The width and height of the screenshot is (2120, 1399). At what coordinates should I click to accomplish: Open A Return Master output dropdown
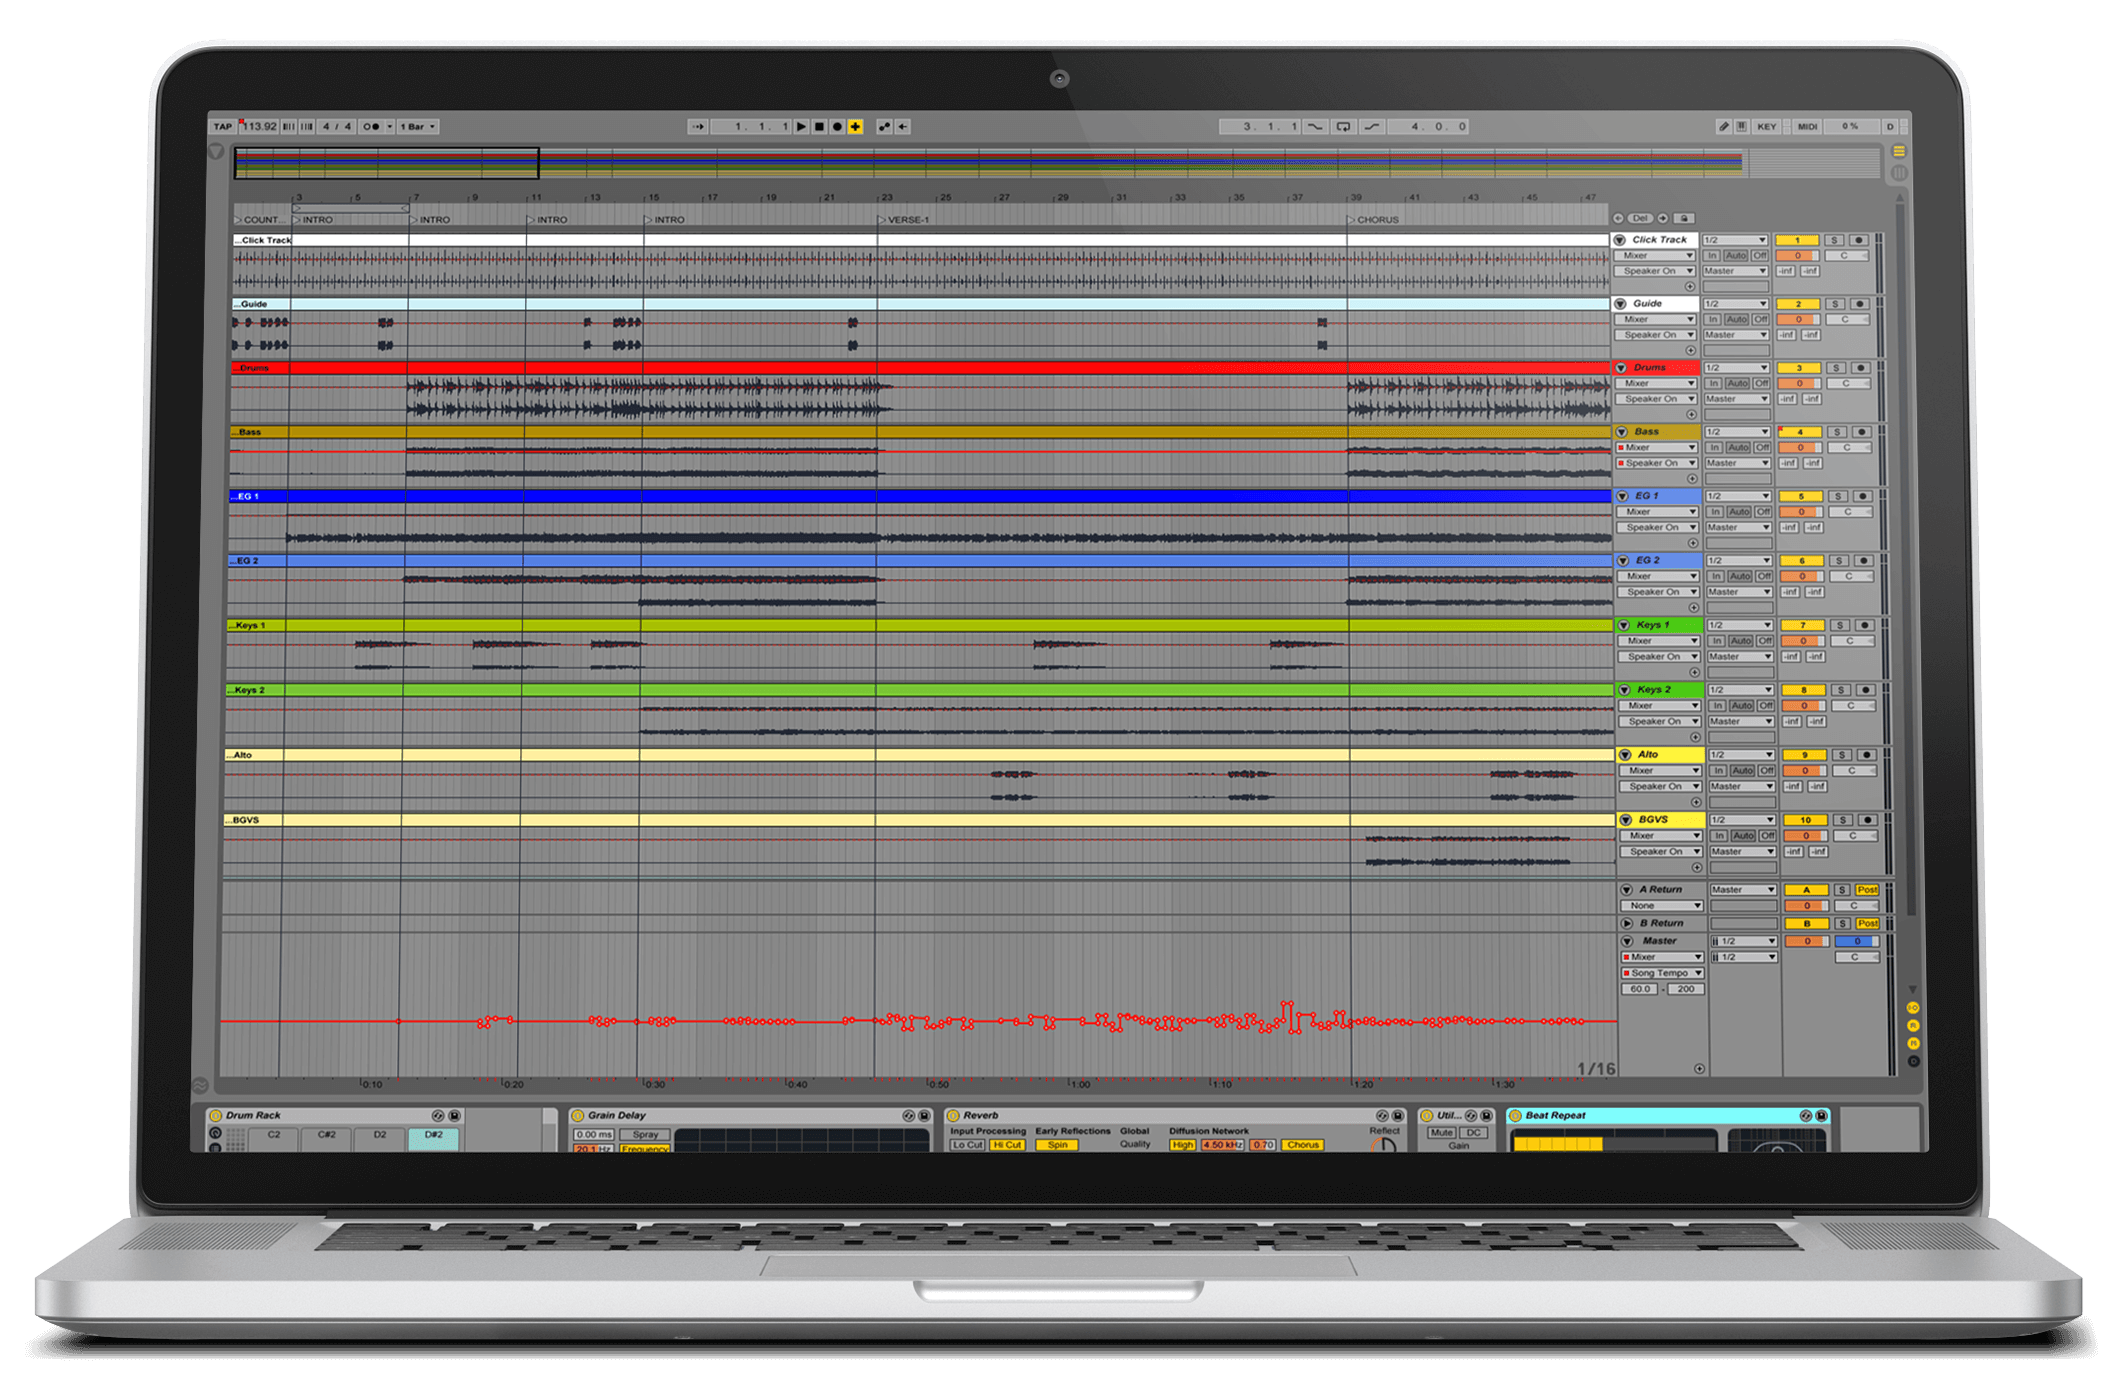1743,890
